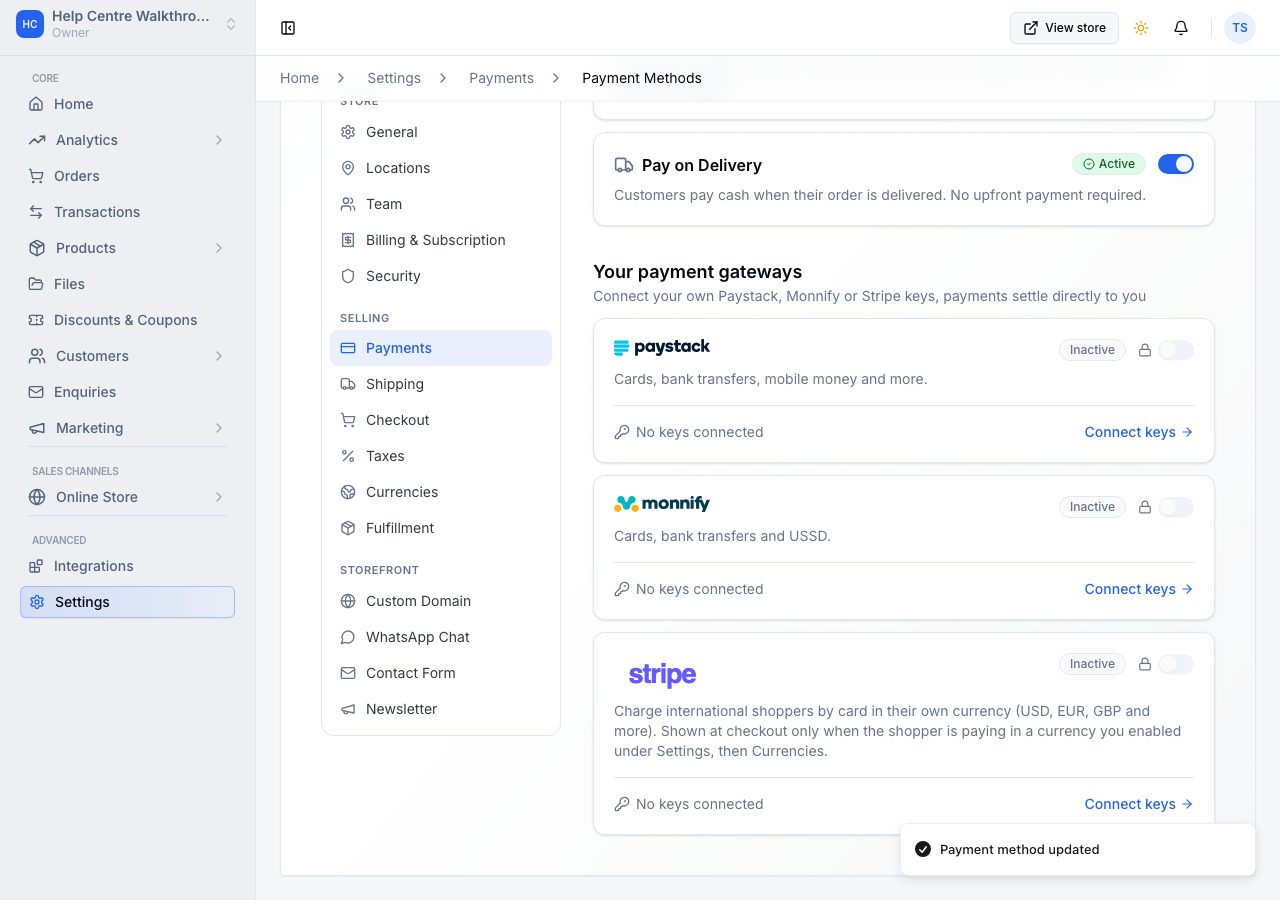
Task: Click the Orders cart icon
Action: tap(36, 176)
